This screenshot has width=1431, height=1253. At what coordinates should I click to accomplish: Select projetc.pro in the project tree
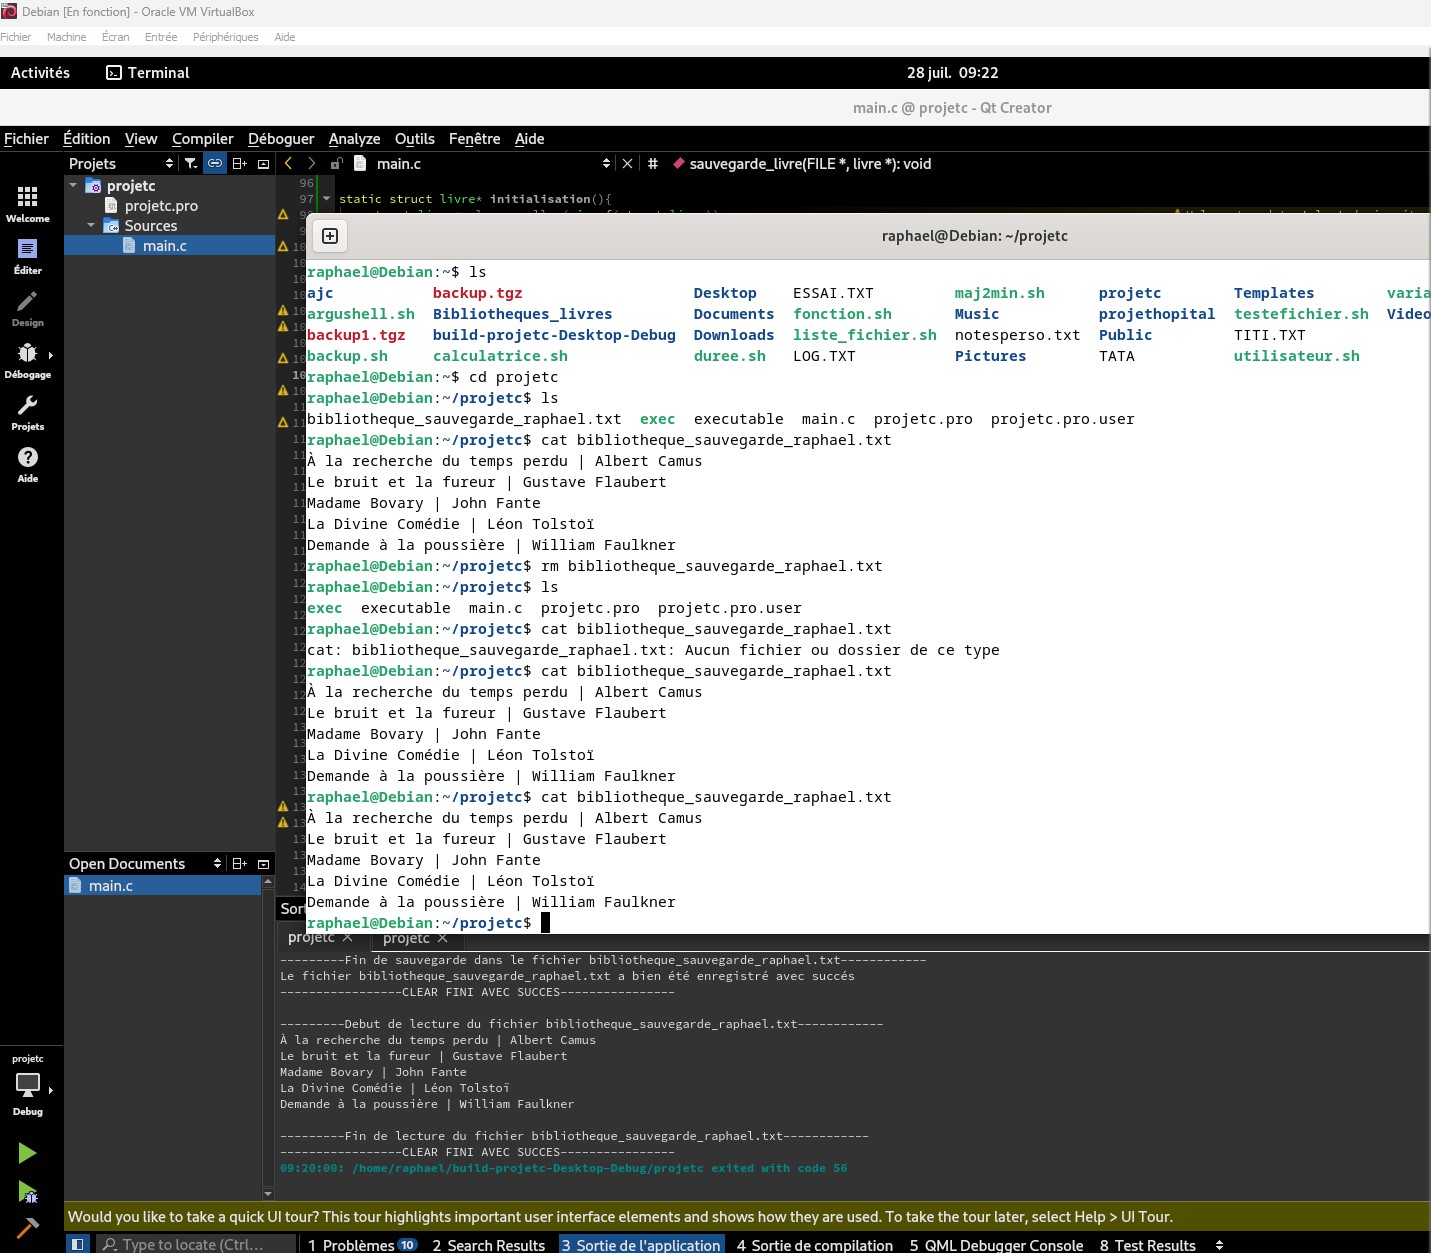click(161, 206)
